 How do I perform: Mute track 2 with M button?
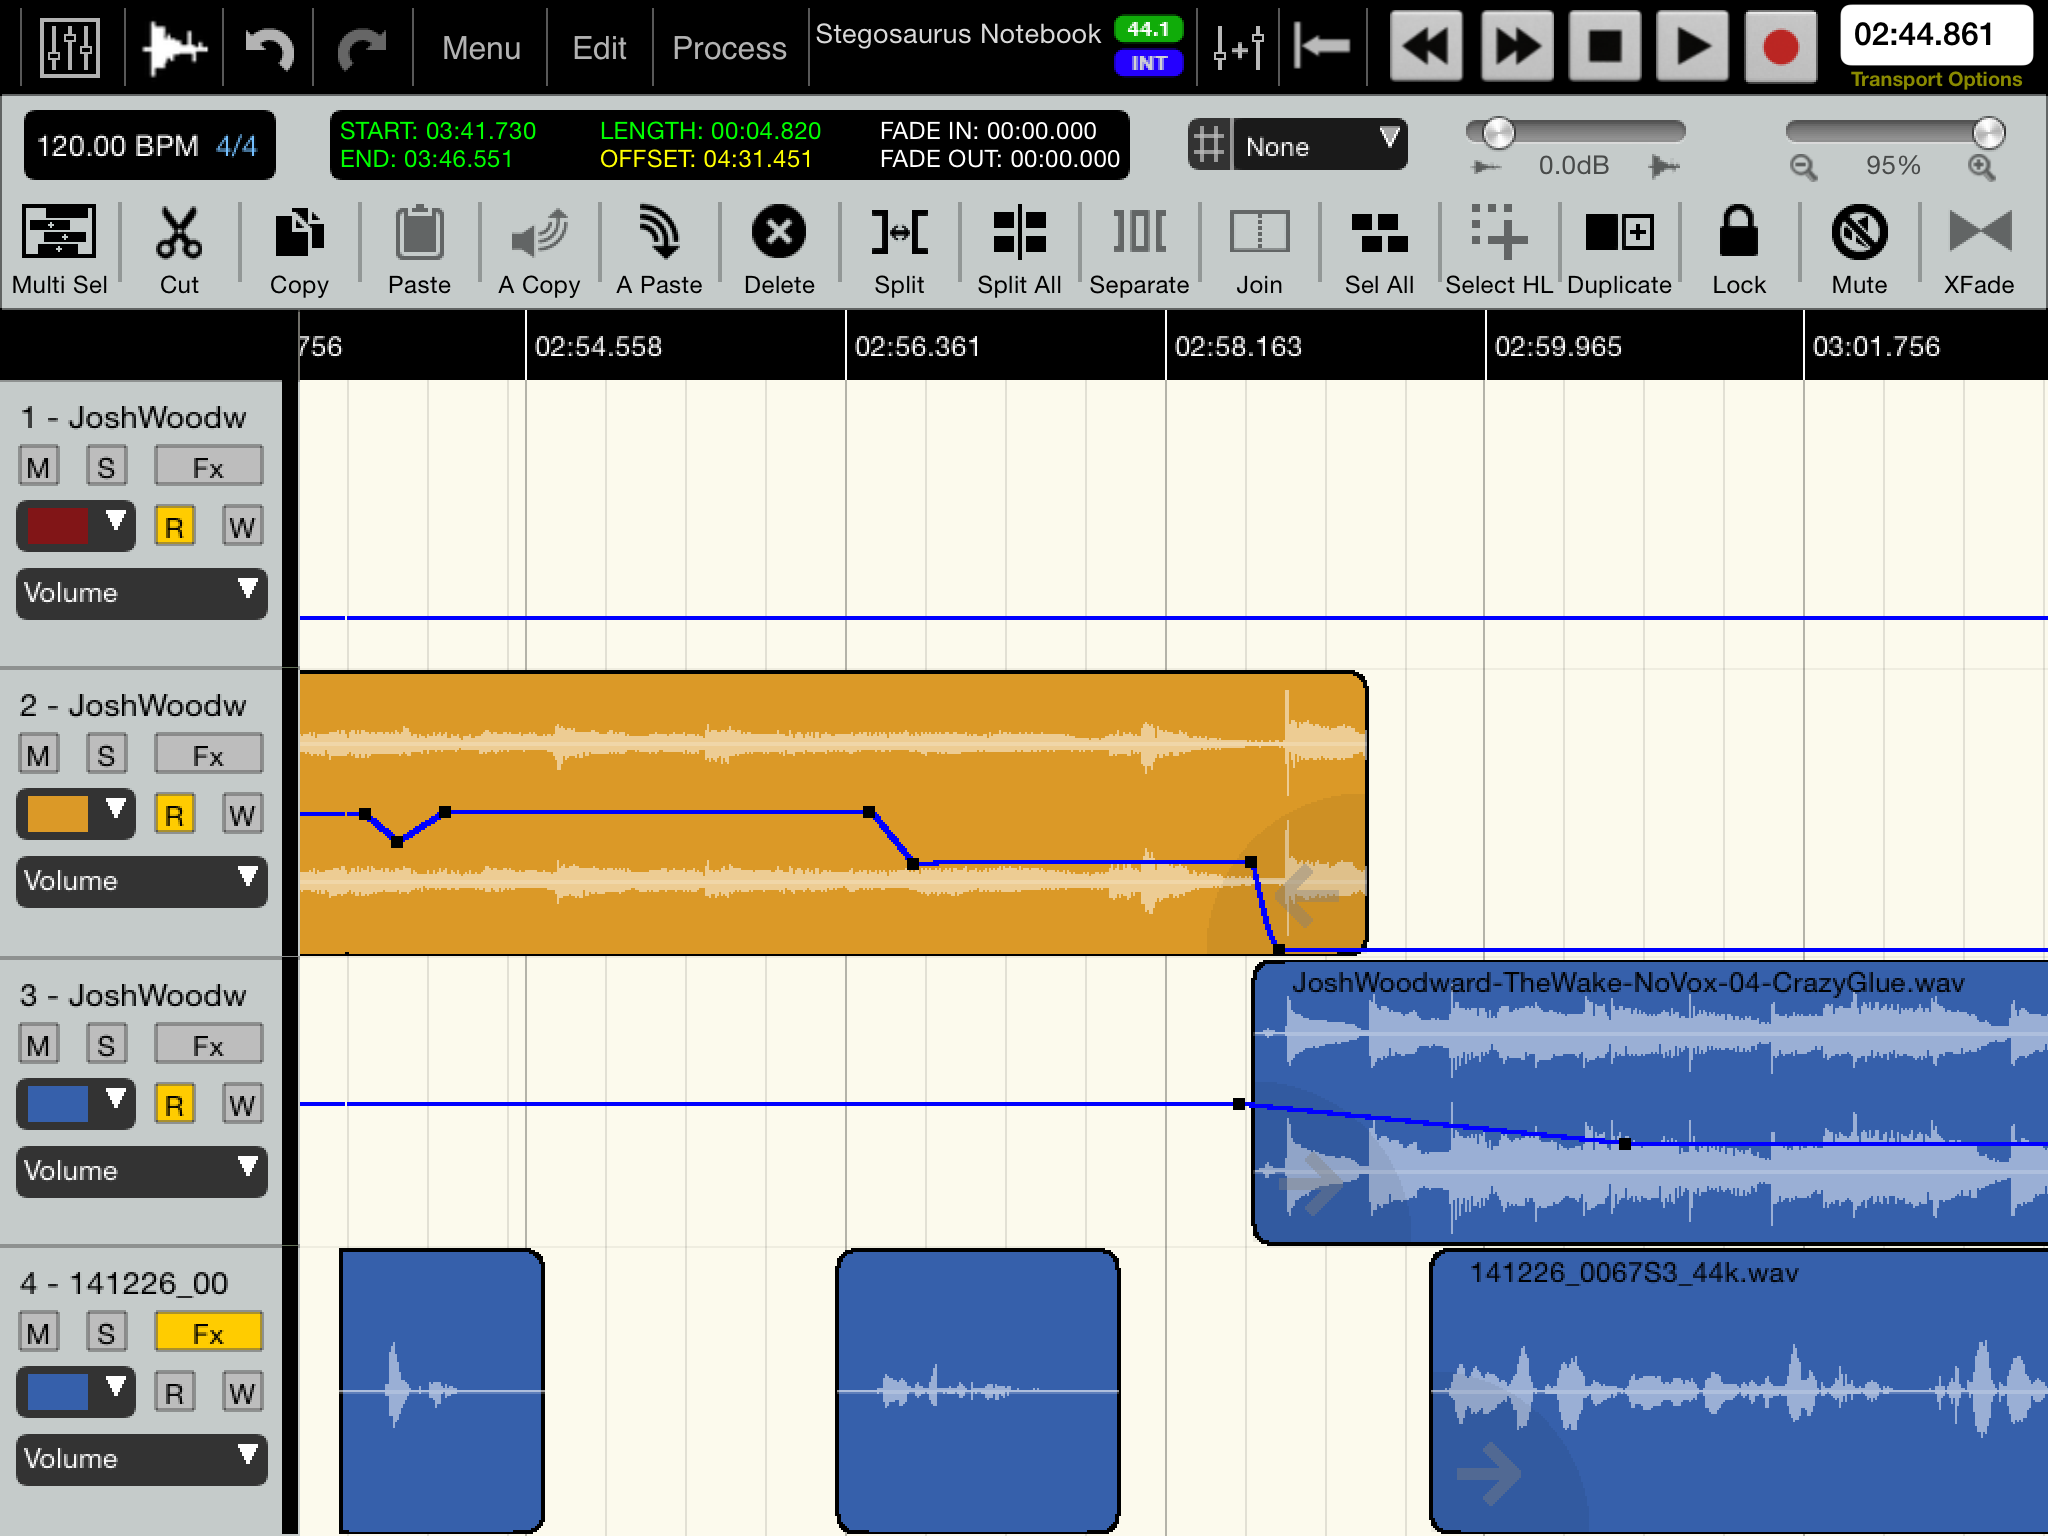(39, 755)
